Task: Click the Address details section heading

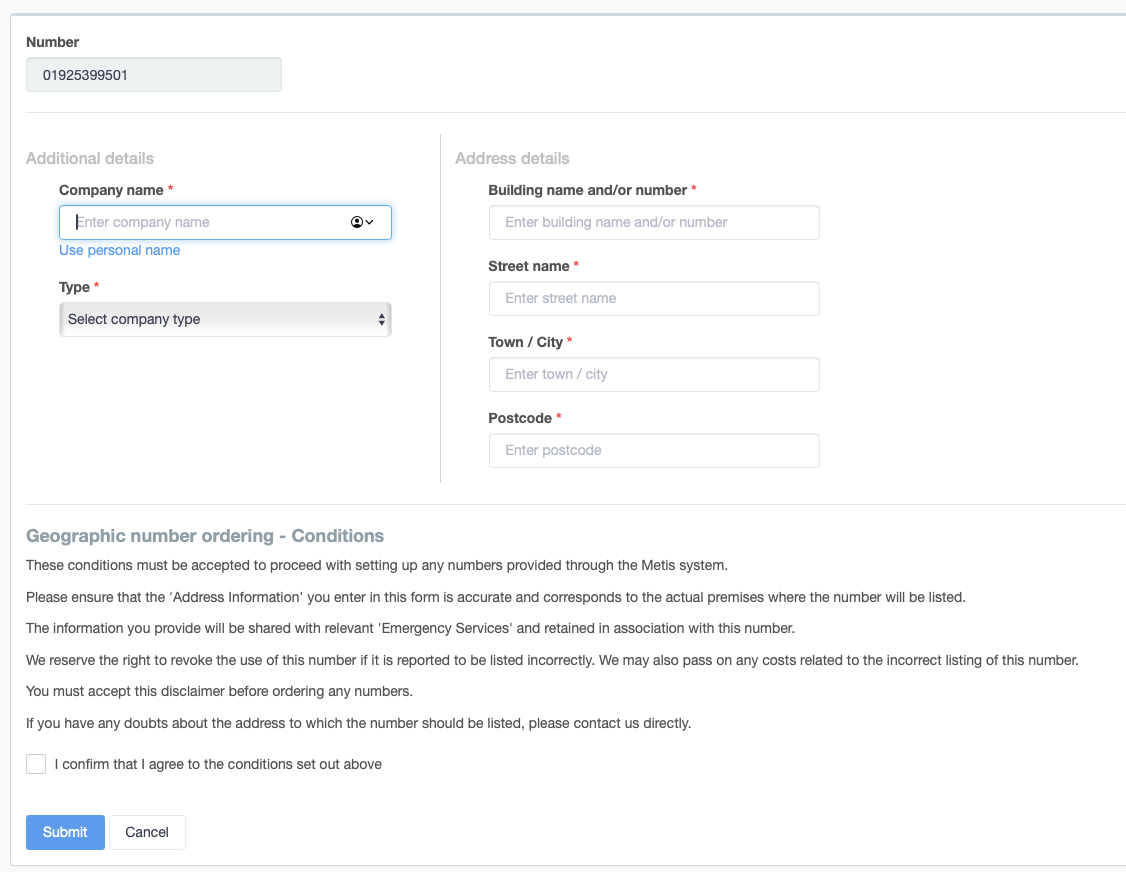Action: [x=512, y=158]
